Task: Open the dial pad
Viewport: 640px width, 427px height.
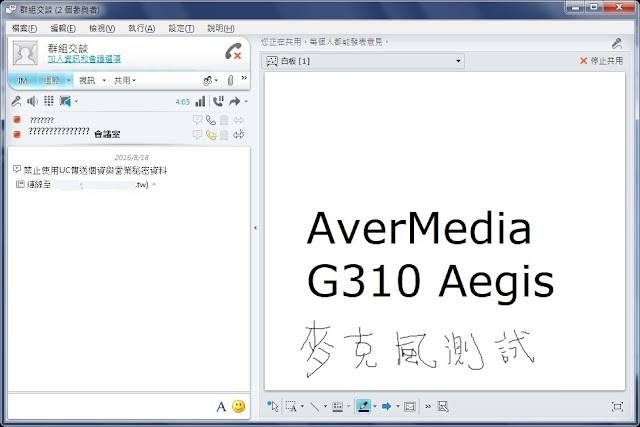Action: pyautogui.click(x=49, y=101)
